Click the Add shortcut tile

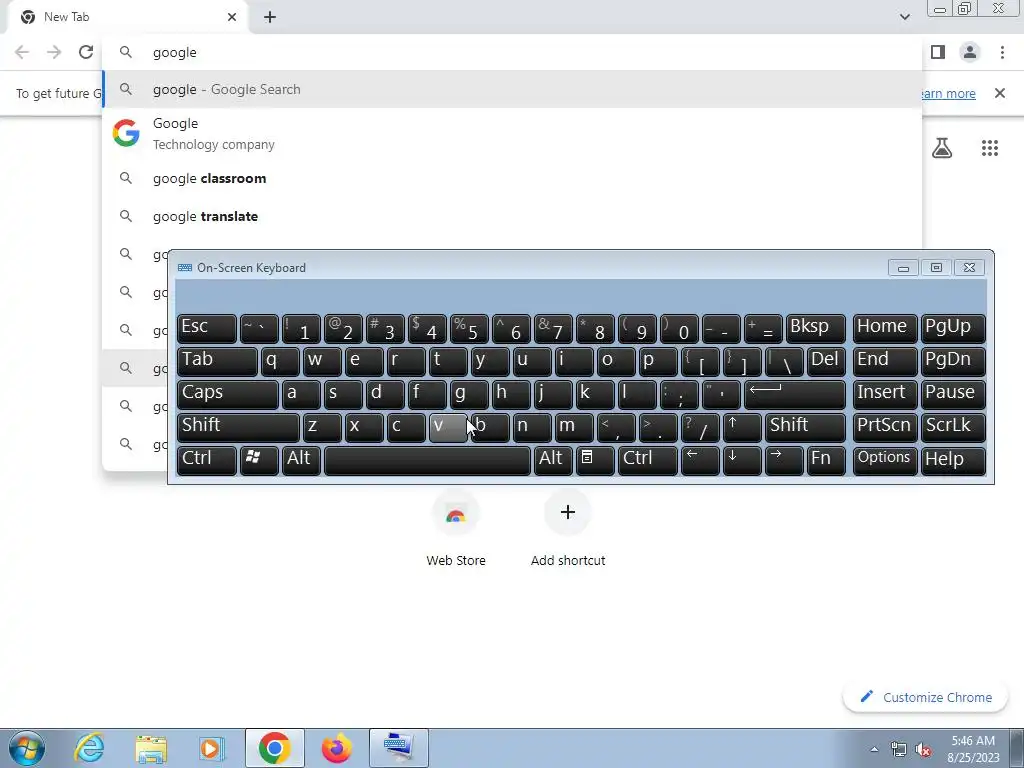pos(568,529)
